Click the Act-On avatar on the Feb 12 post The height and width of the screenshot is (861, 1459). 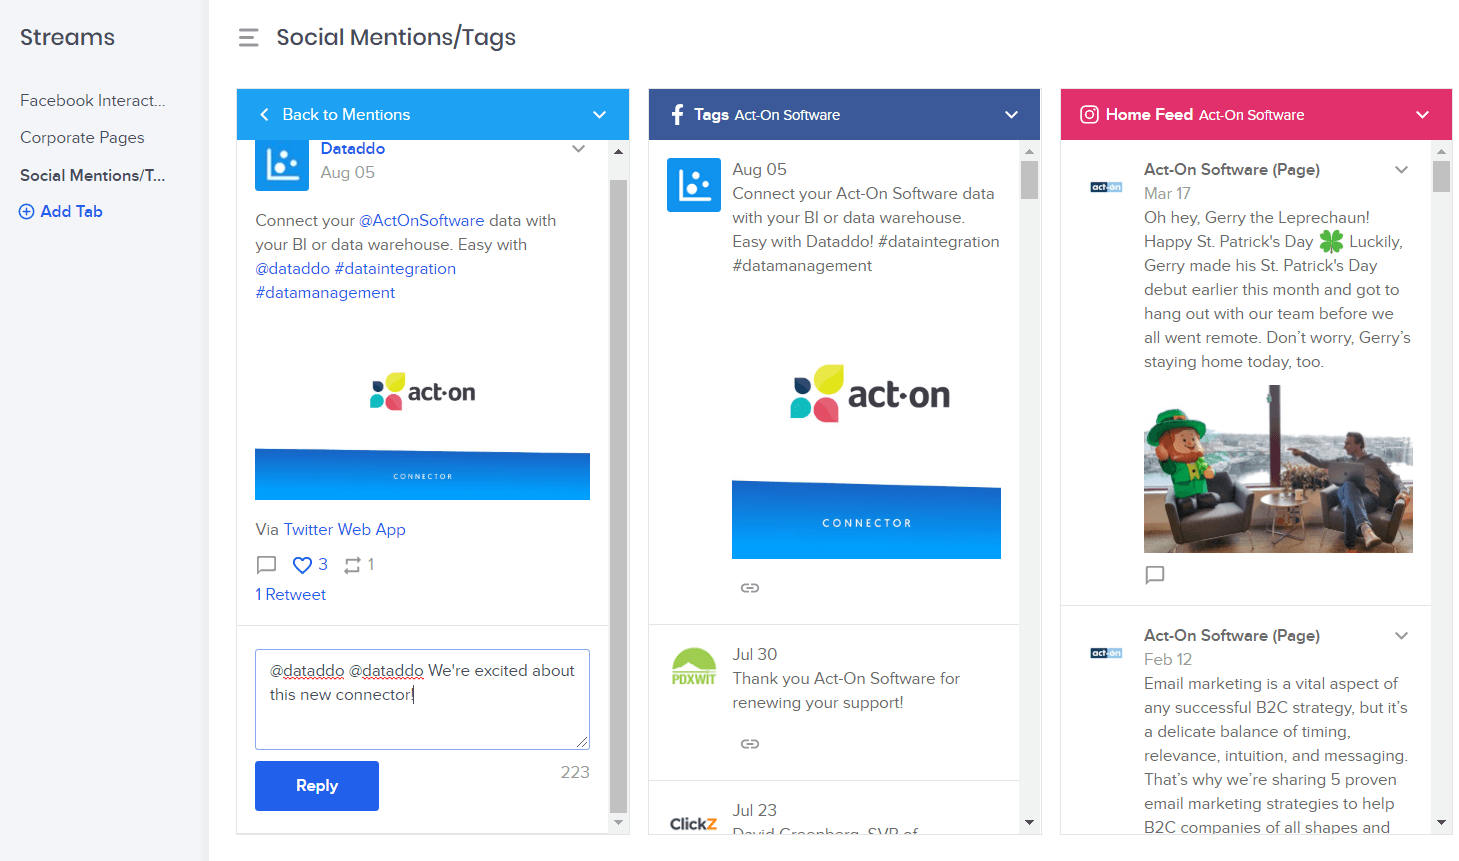point(1106,653)
